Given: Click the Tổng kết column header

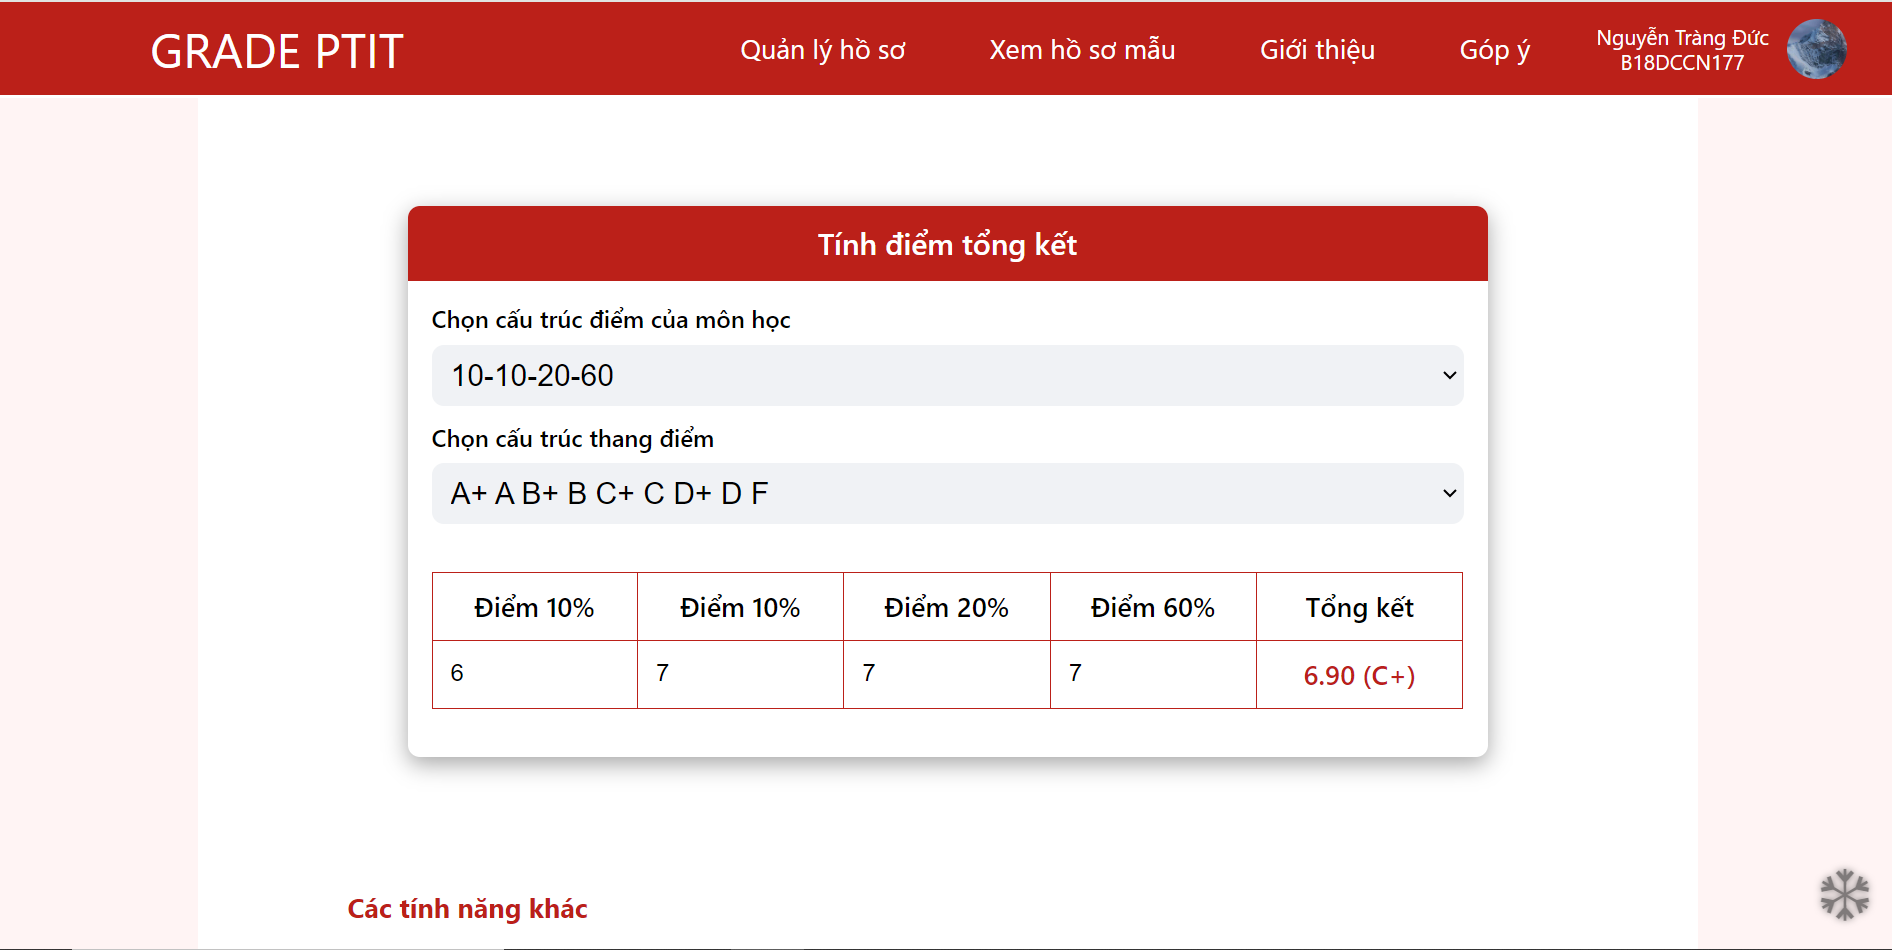Looking at the screenshot, I should click(x=1359, y=607).
